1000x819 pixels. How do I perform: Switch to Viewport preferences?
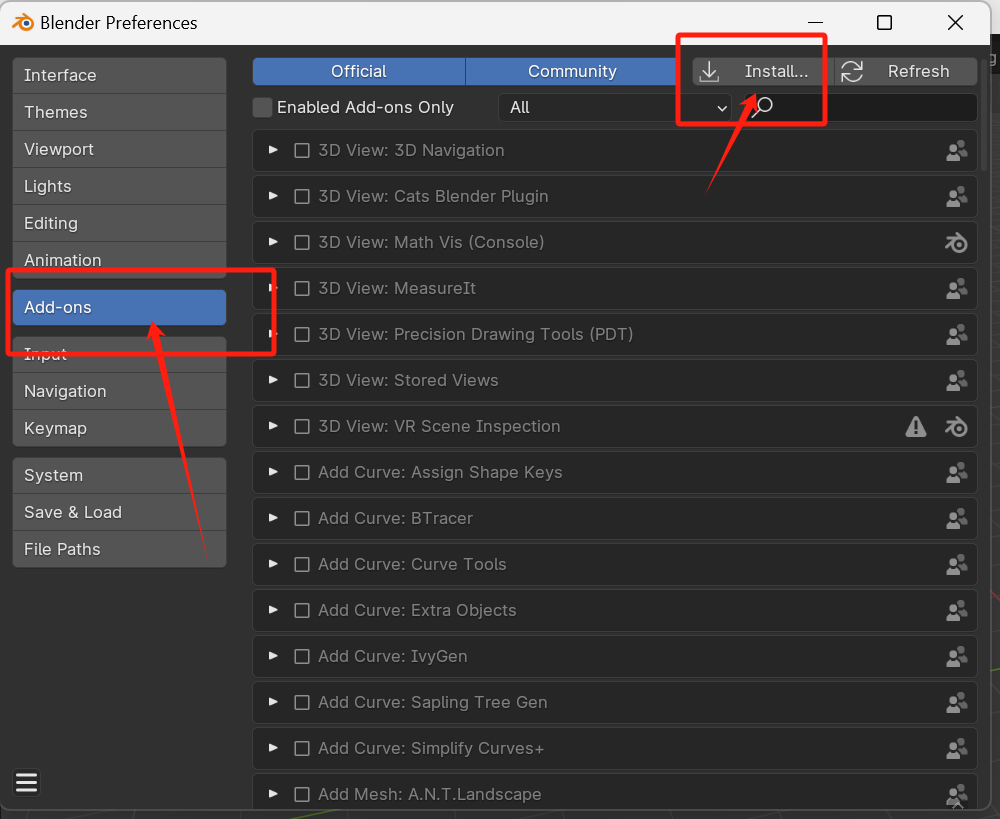click(119, 149)
